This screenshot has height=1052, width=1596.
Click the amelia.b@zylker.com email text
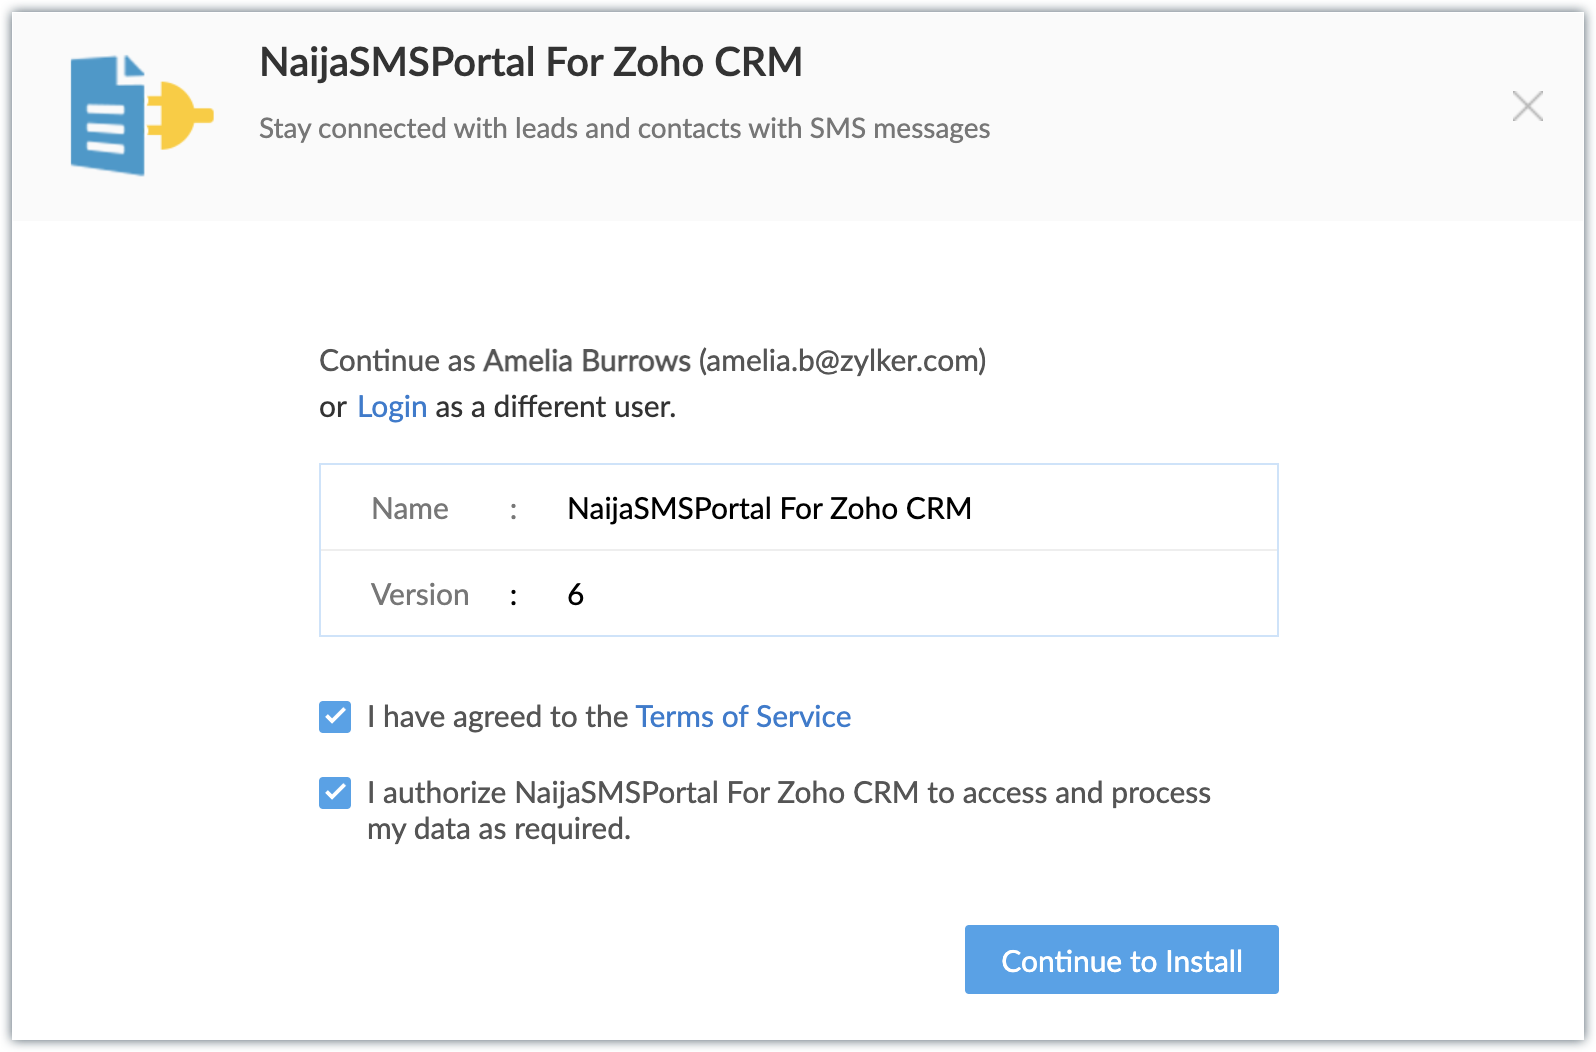(842, 361)
